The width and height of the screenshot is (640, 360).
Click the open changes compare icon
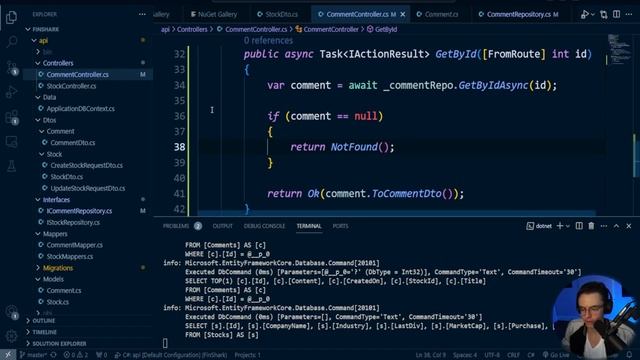coord(604,14)
